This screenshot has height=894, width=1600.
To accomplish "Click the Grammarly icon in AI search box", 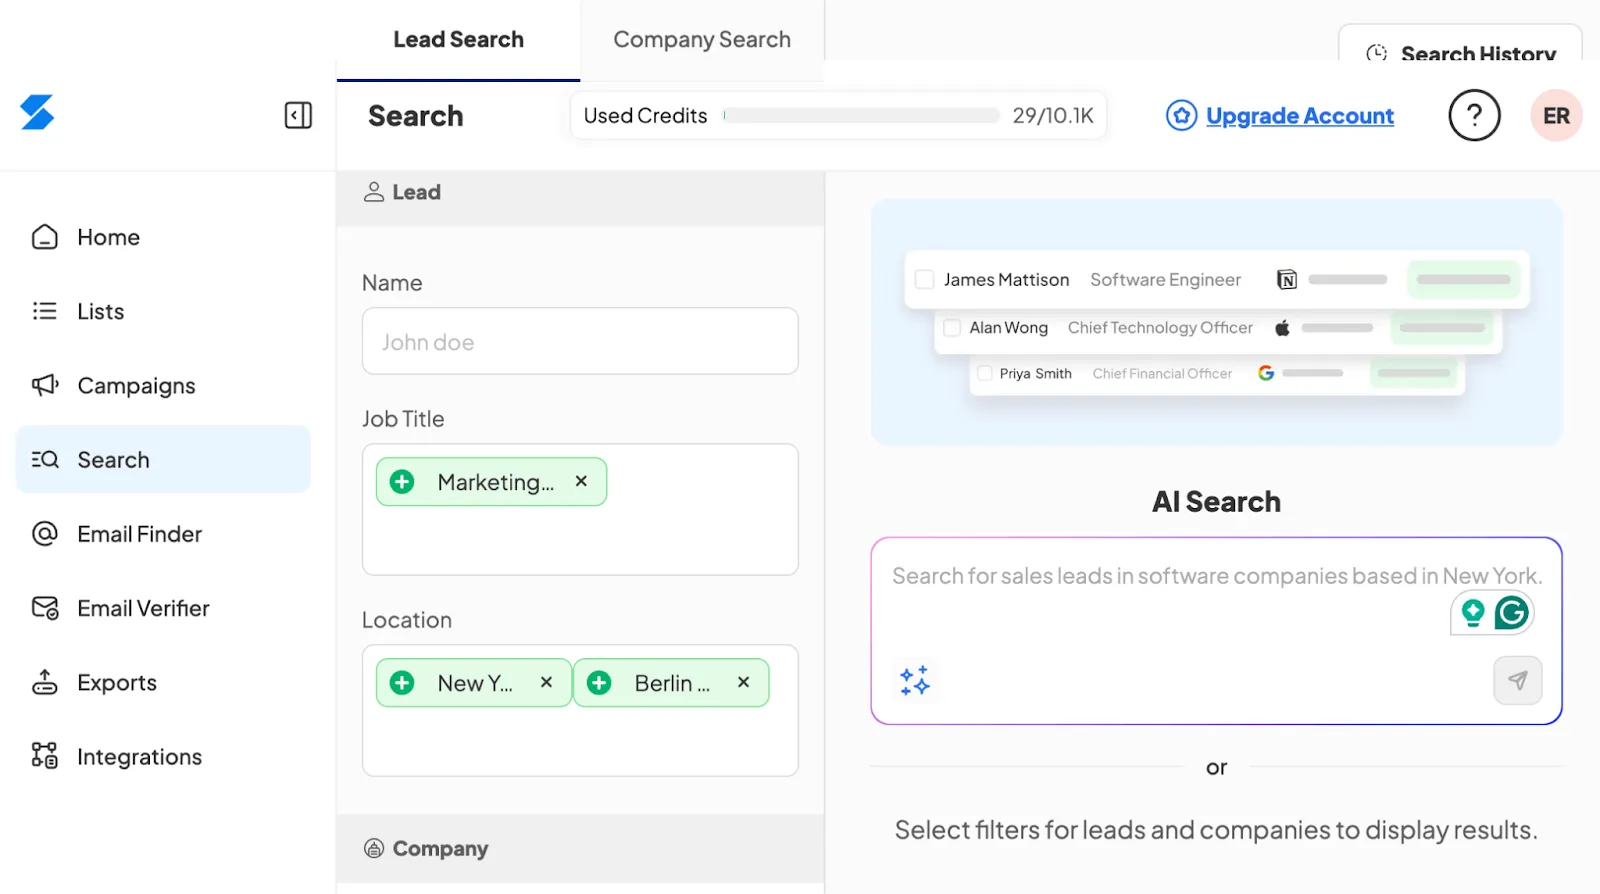I will click(1512, 612).
